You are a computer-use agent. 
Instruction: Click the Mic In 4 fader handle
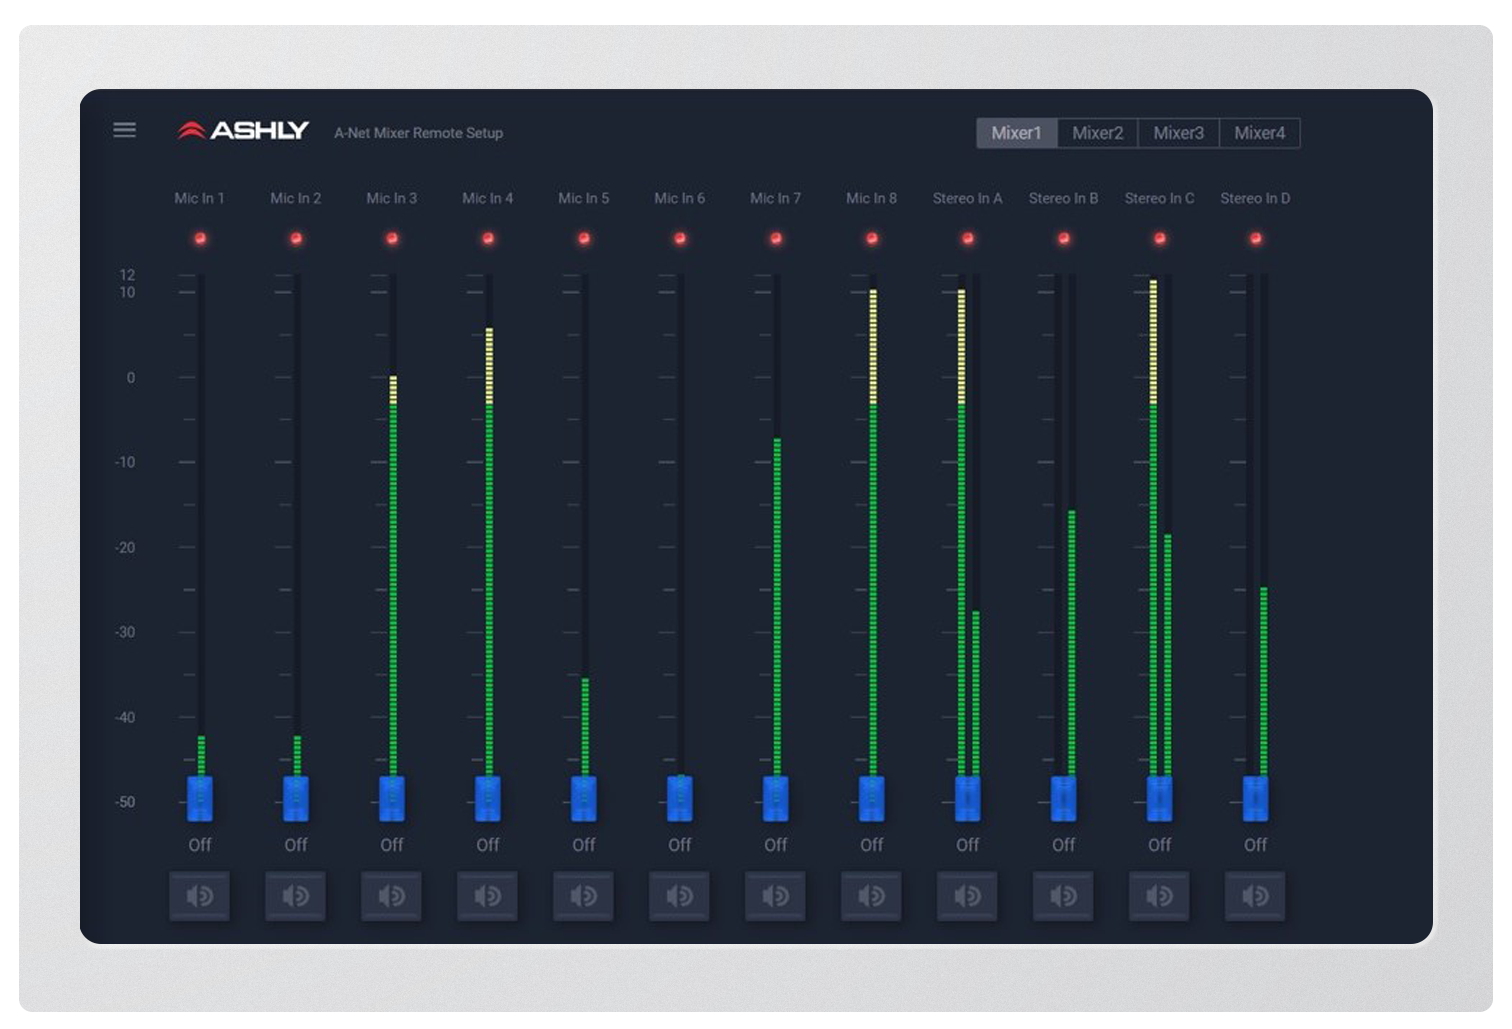click(x=488, y=798)
